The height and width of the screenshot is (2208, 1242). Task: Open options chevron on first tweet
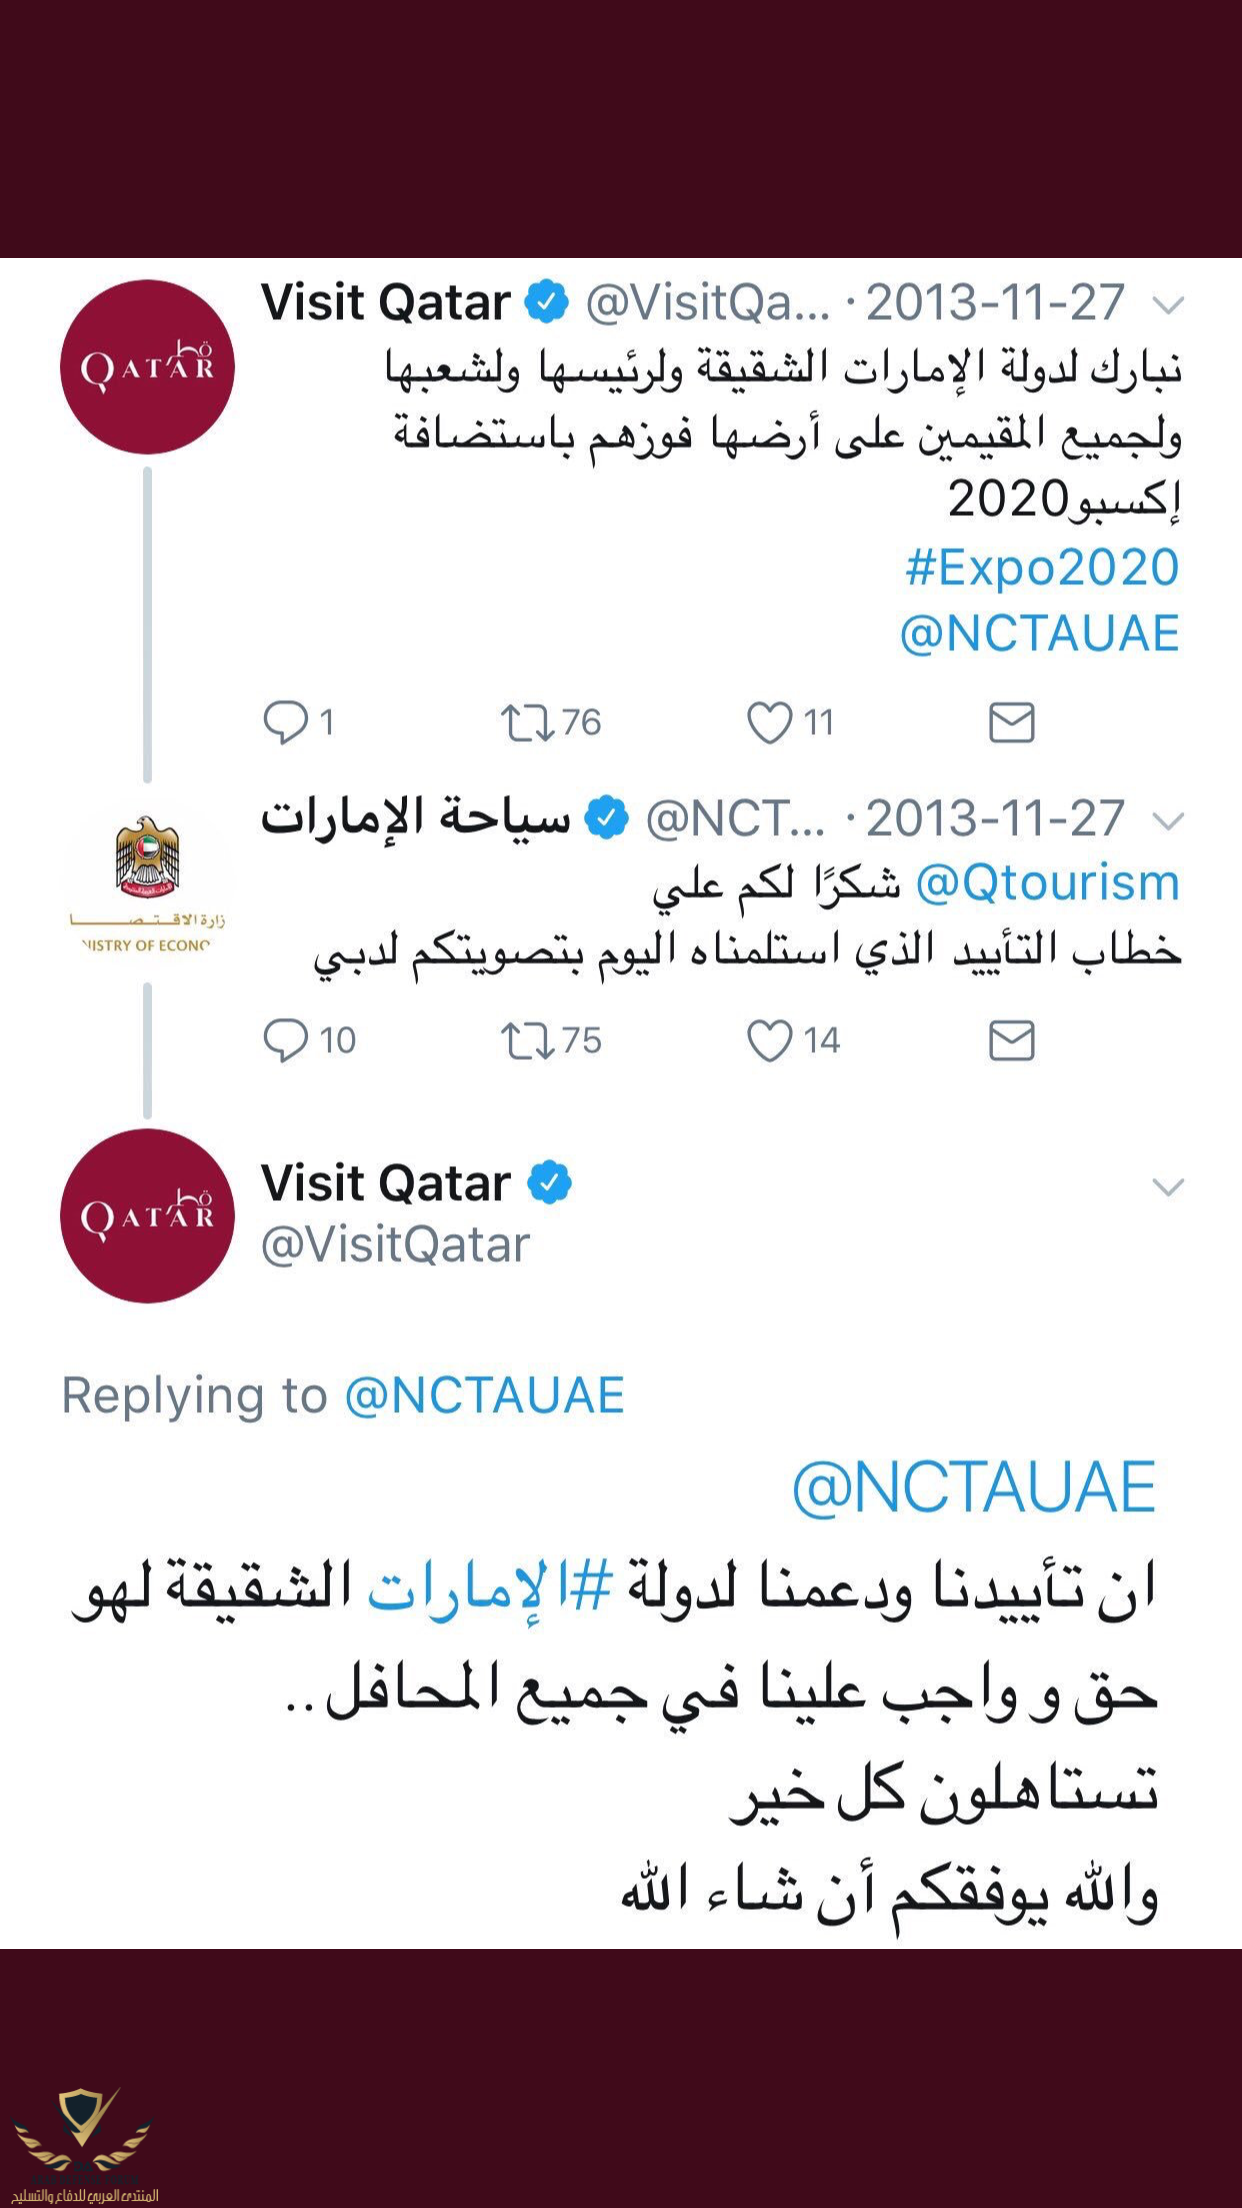click(1168, 304)
